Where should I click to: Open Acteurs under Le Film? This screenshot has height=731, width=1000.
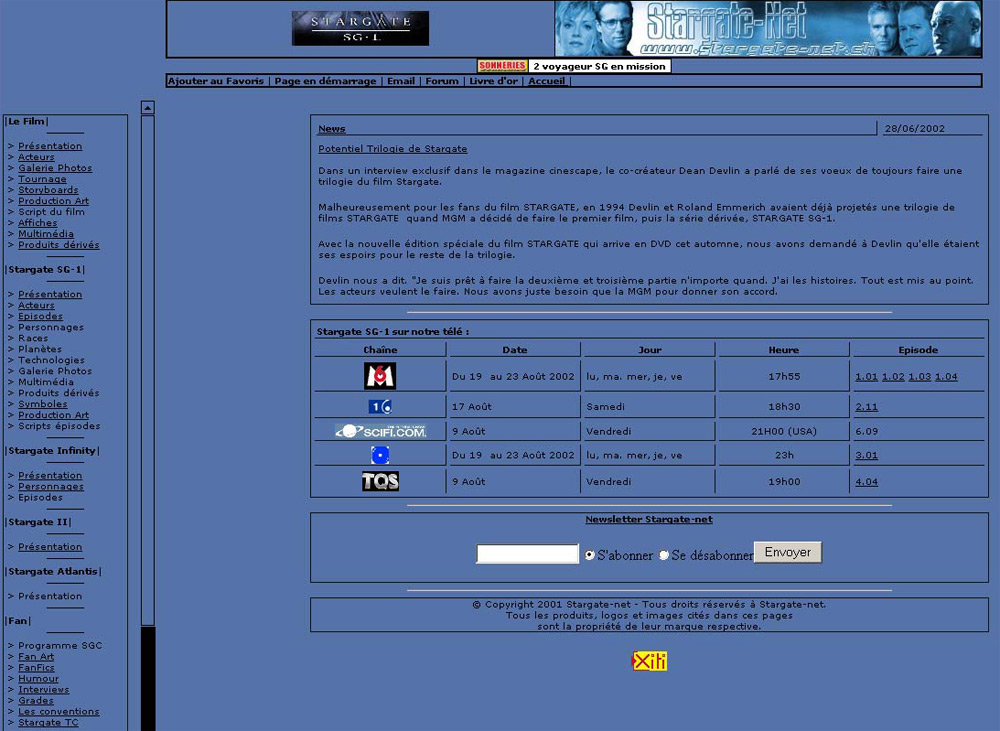[36, 157]
